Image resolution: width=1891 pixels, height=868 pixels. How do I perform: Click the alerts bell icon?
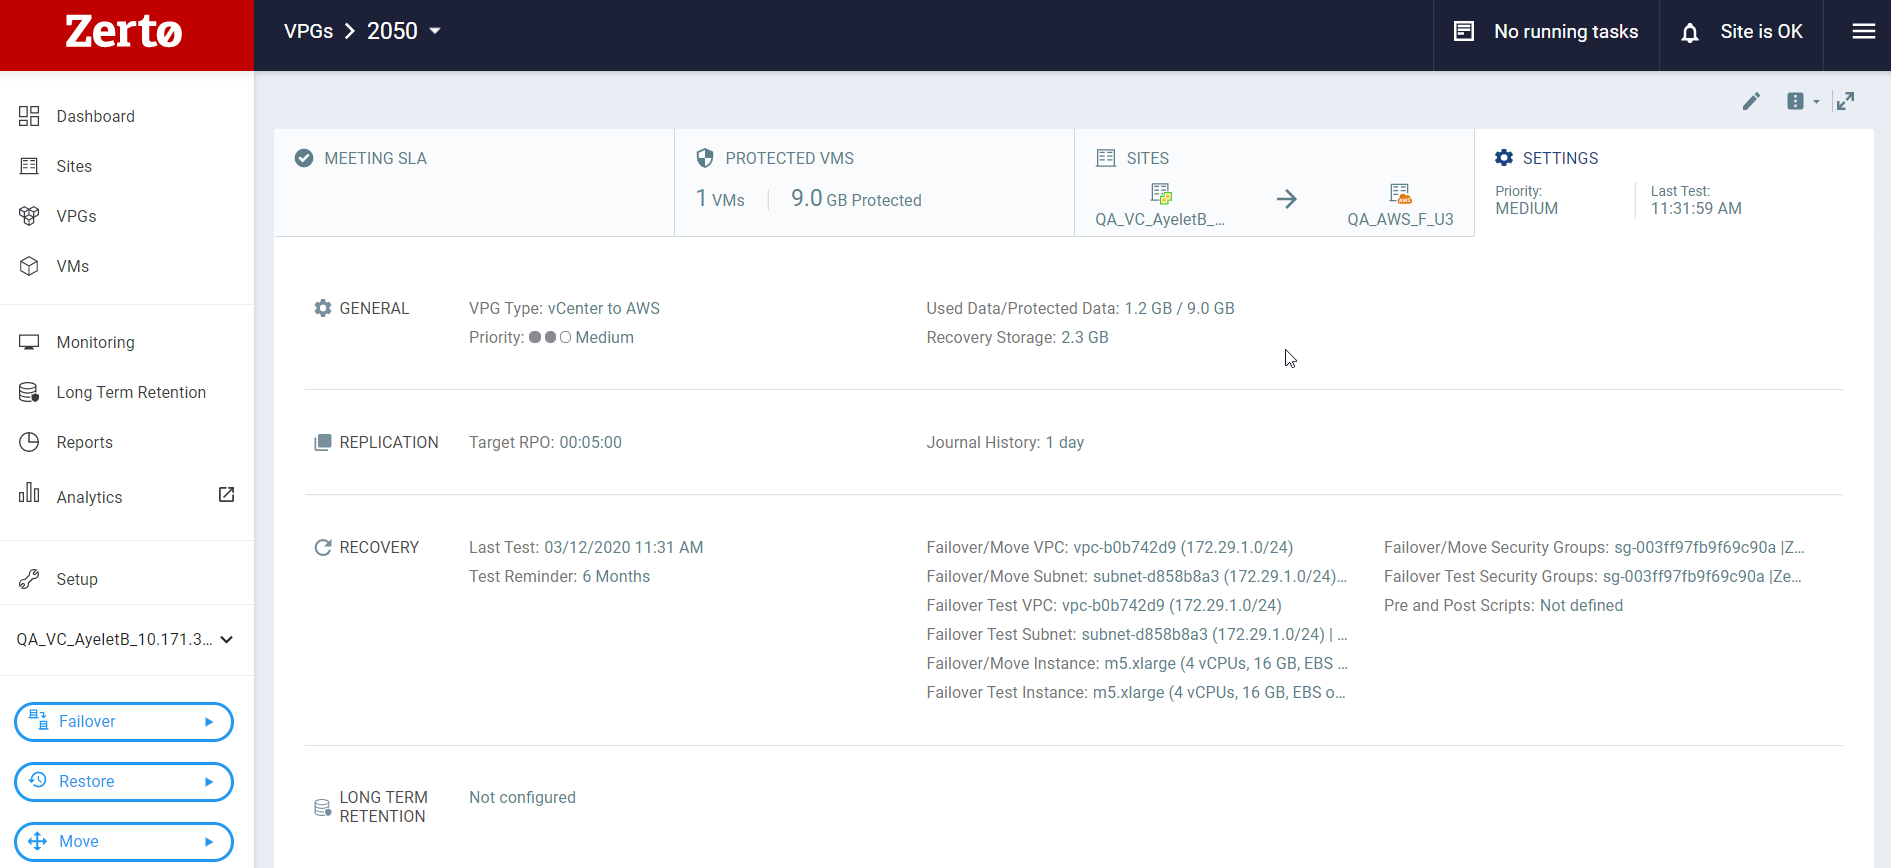tap(1690, 33)
